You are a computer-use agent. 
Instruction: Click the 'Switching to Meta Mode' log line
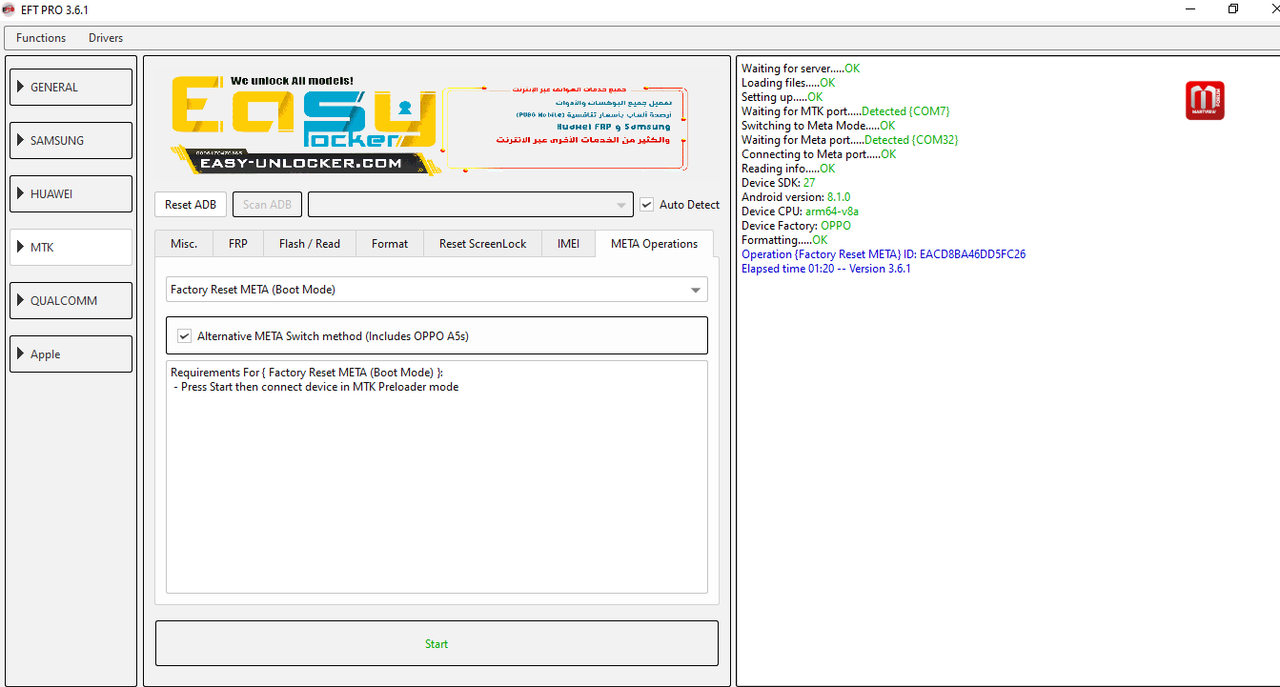click(818, 126)
